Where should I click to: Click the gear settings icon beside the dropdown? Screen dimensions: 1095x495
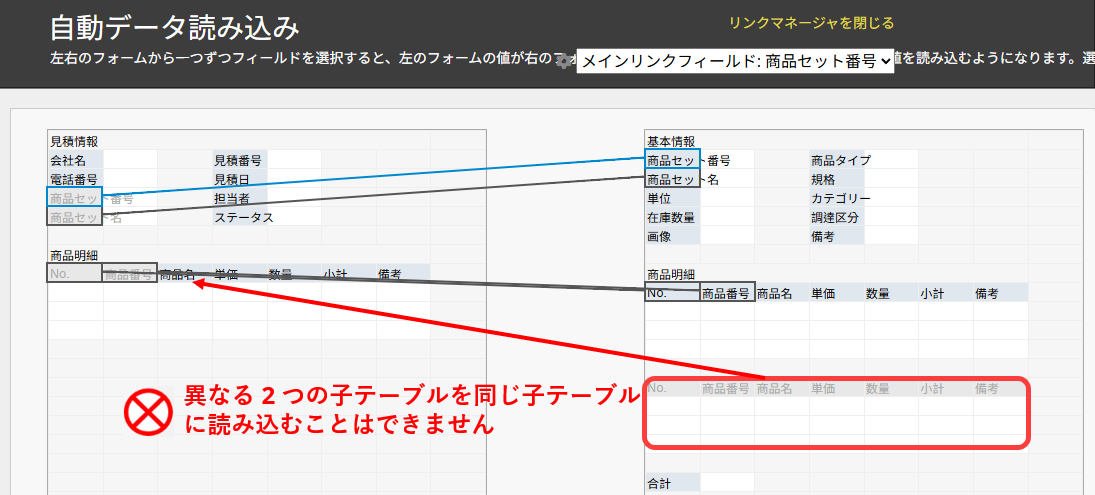click(566, 61)
